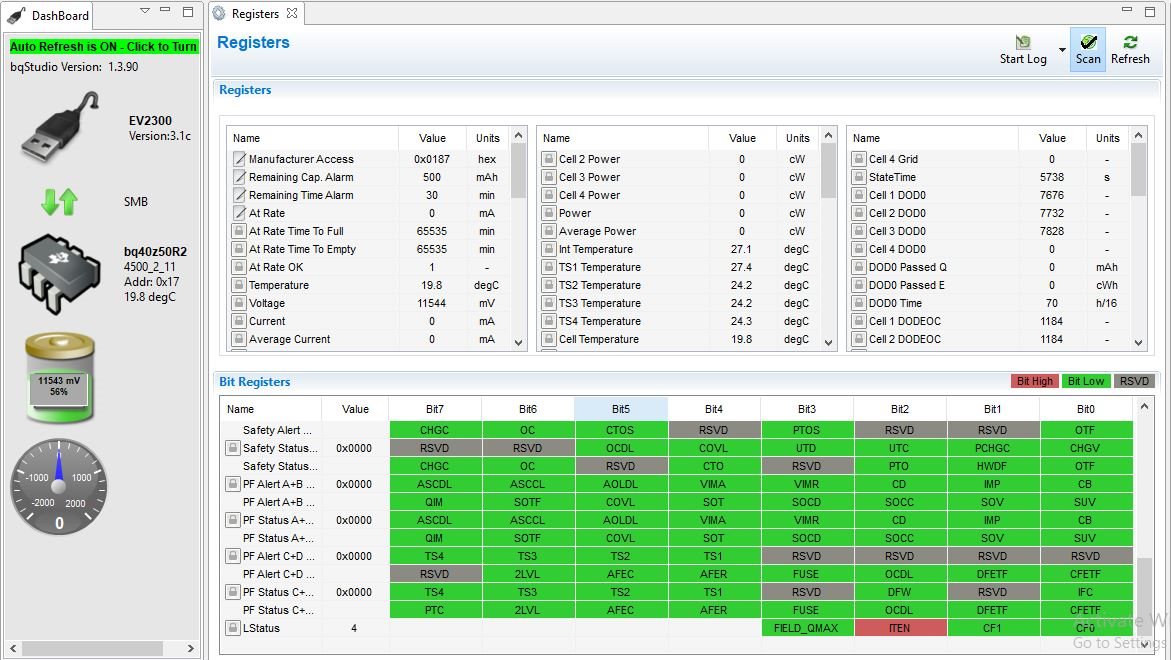Toggle Auto Refresh off via the green banner
The height and width of the screenshot is (660, 1171).
104,47
